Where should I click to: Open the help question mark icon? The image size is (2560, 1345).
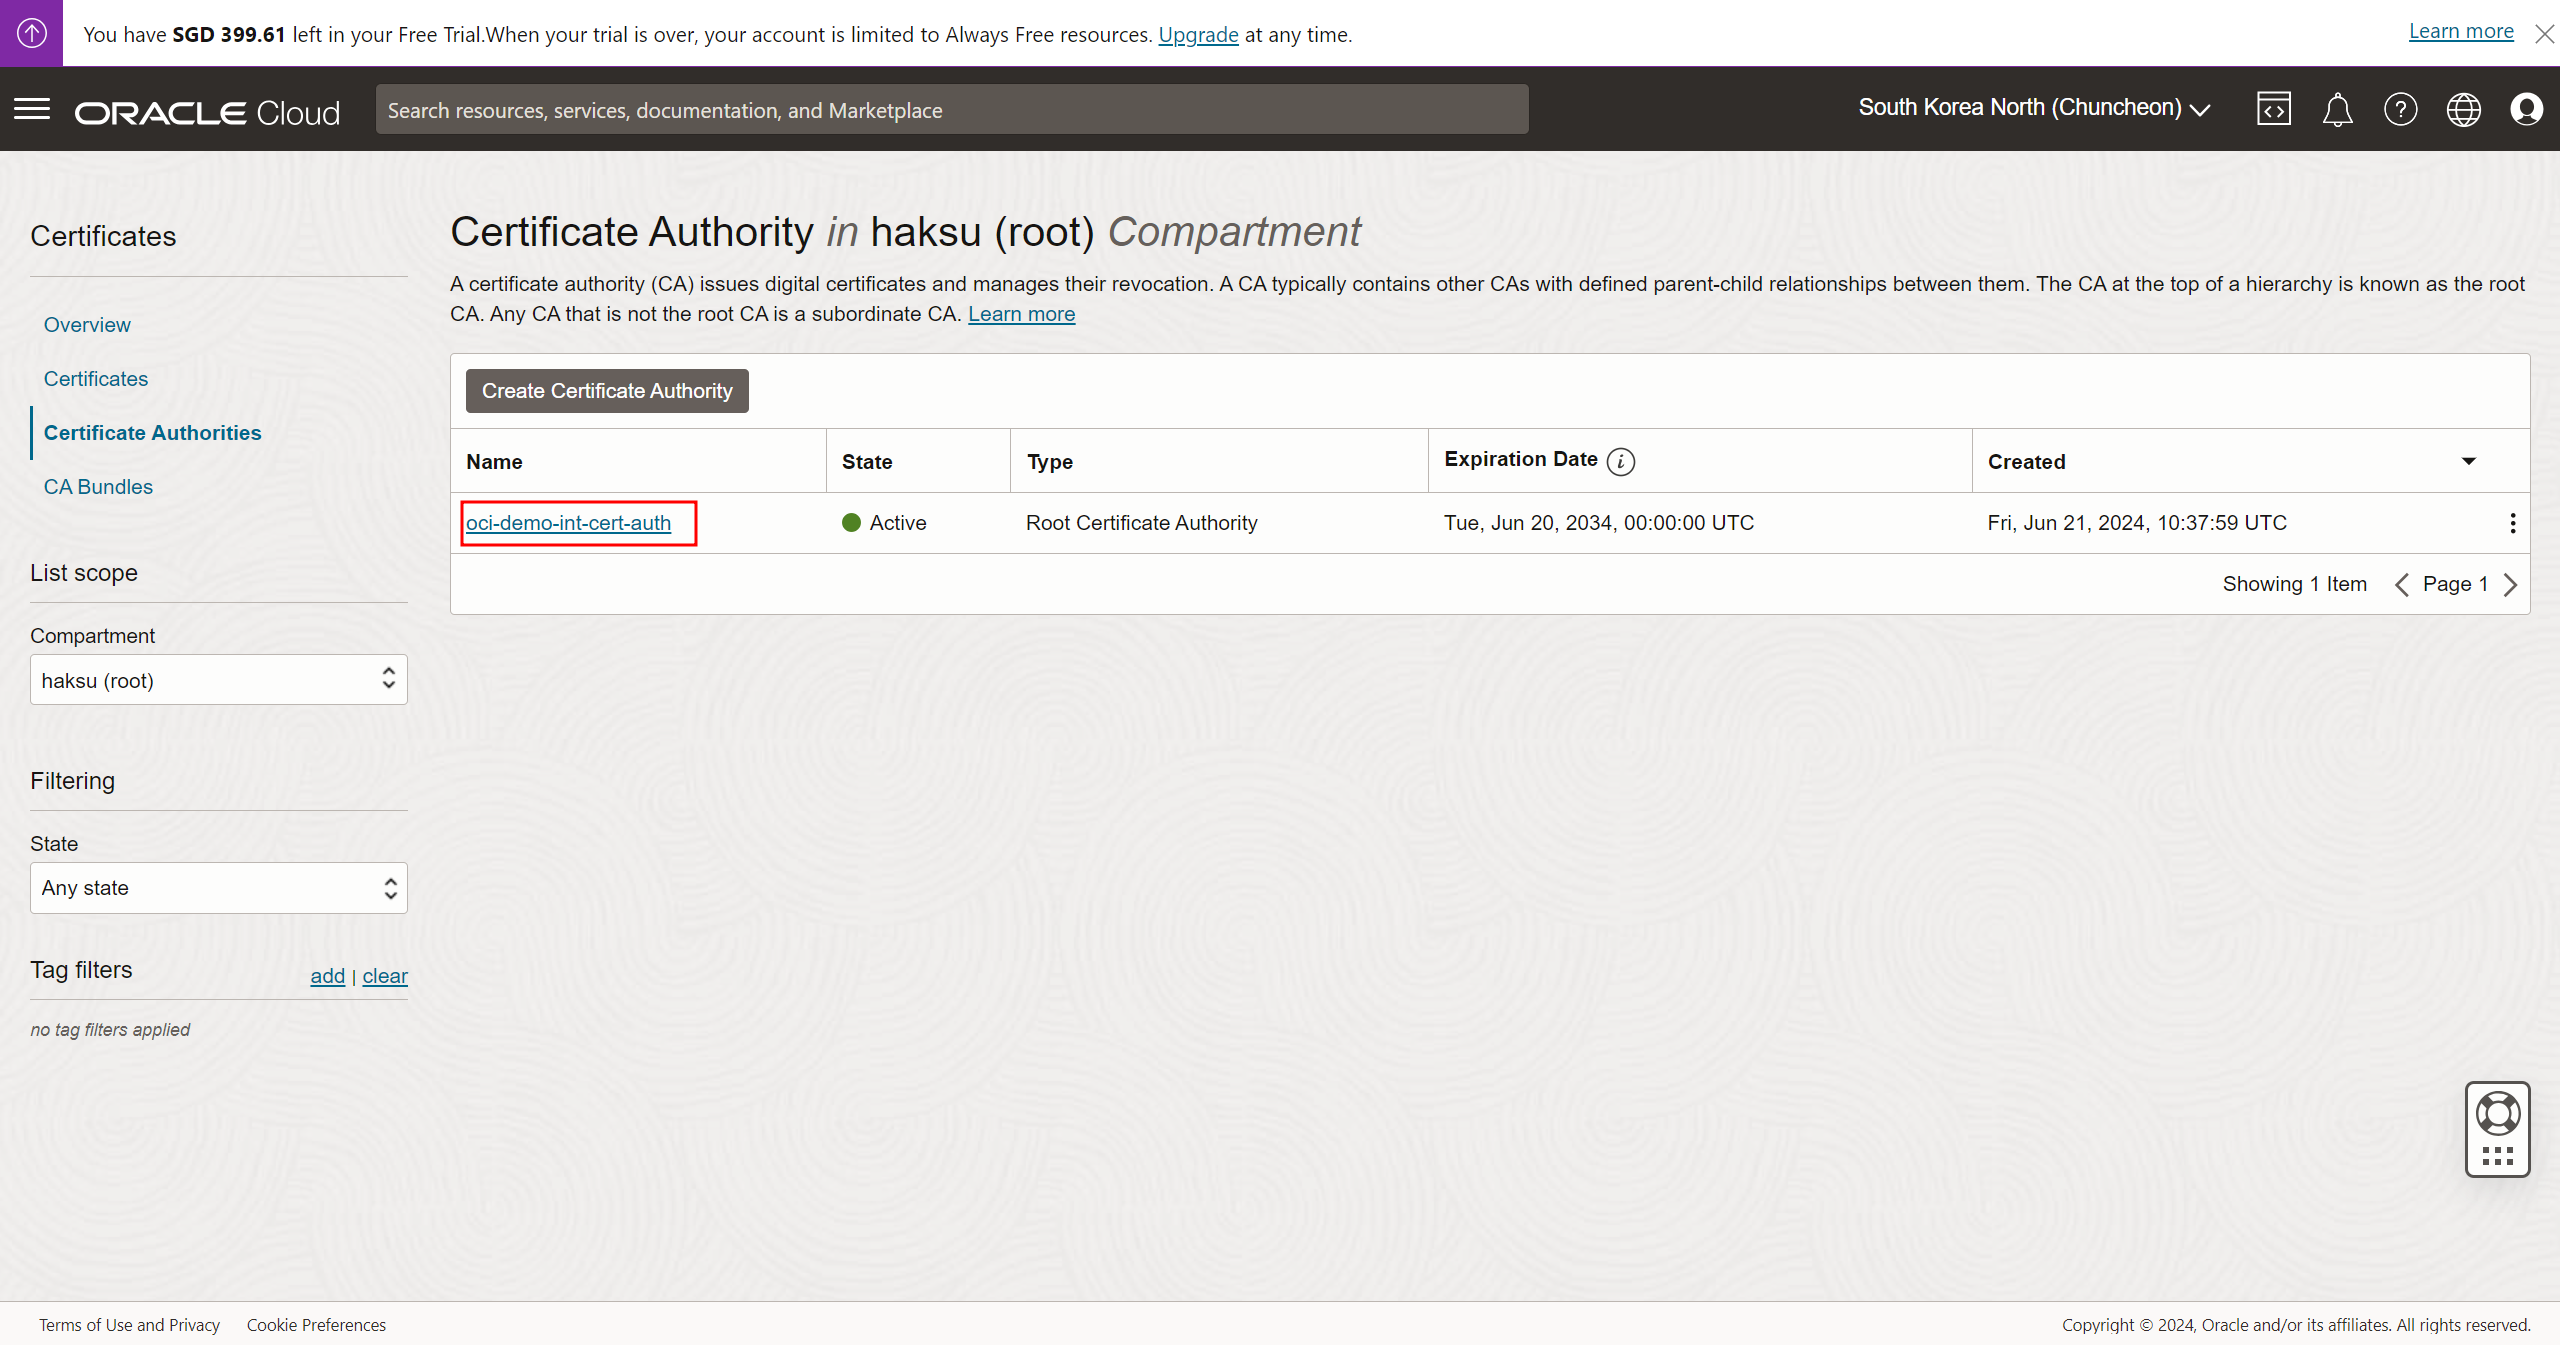2400,109
